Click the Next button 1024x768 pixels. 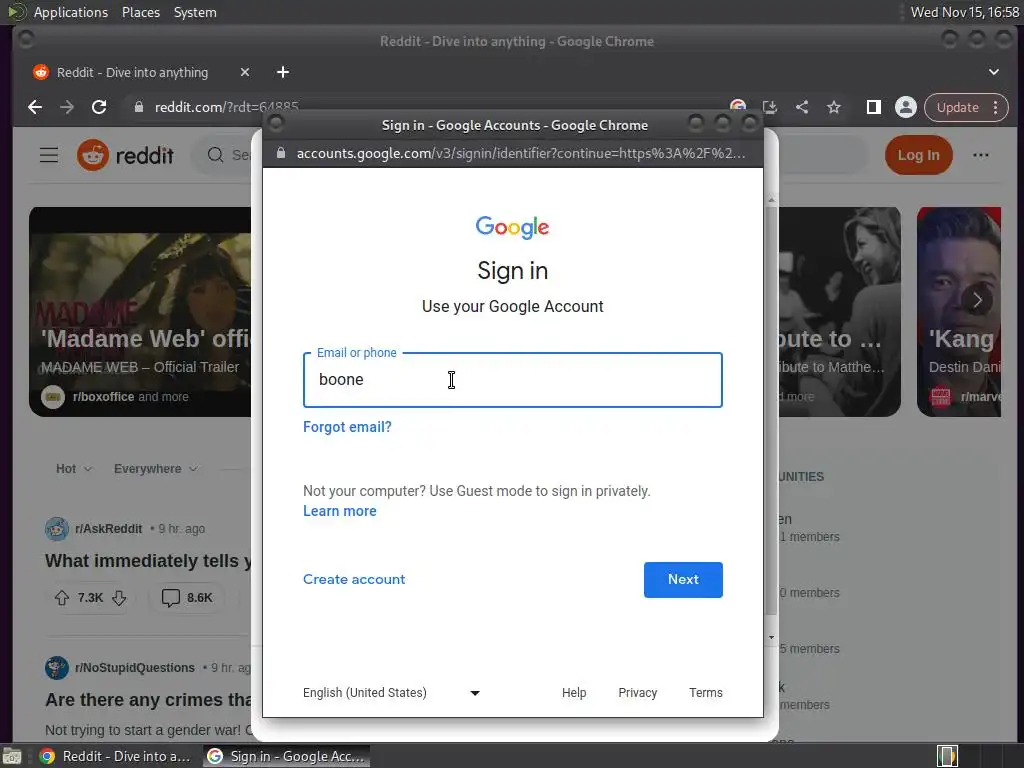point(683,579)
